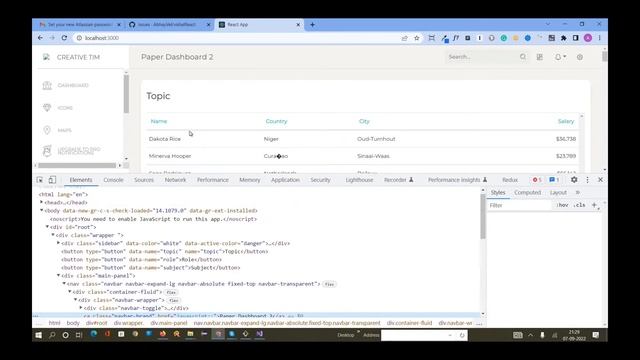Image resolution: width=640 pixels, height=360 pixels.
Task: Activate the DevTools inspect element picker
Action: [40, 180]
